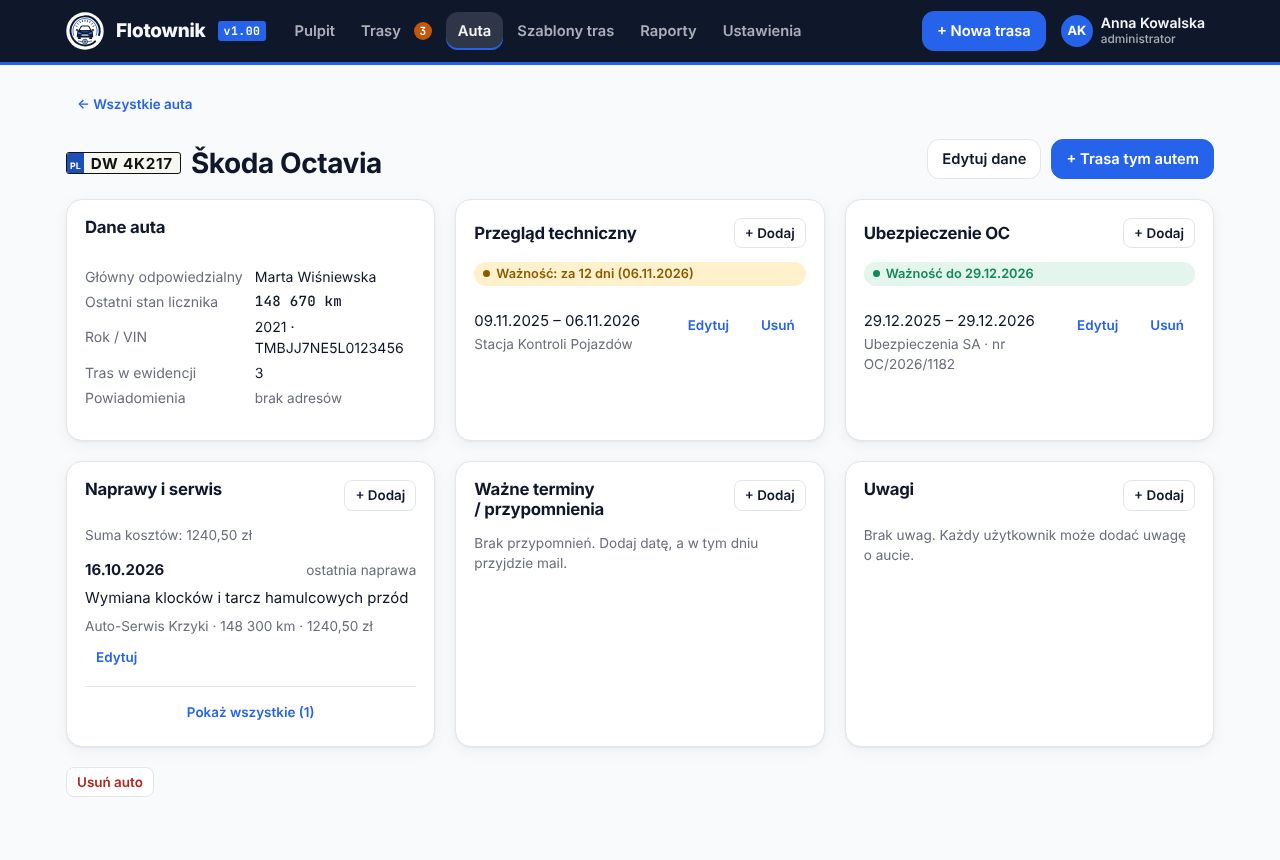Click the green 'Ważność do 29.12.2026' status
This screenshot has width=1280, height=860.
click(1029, 273)
